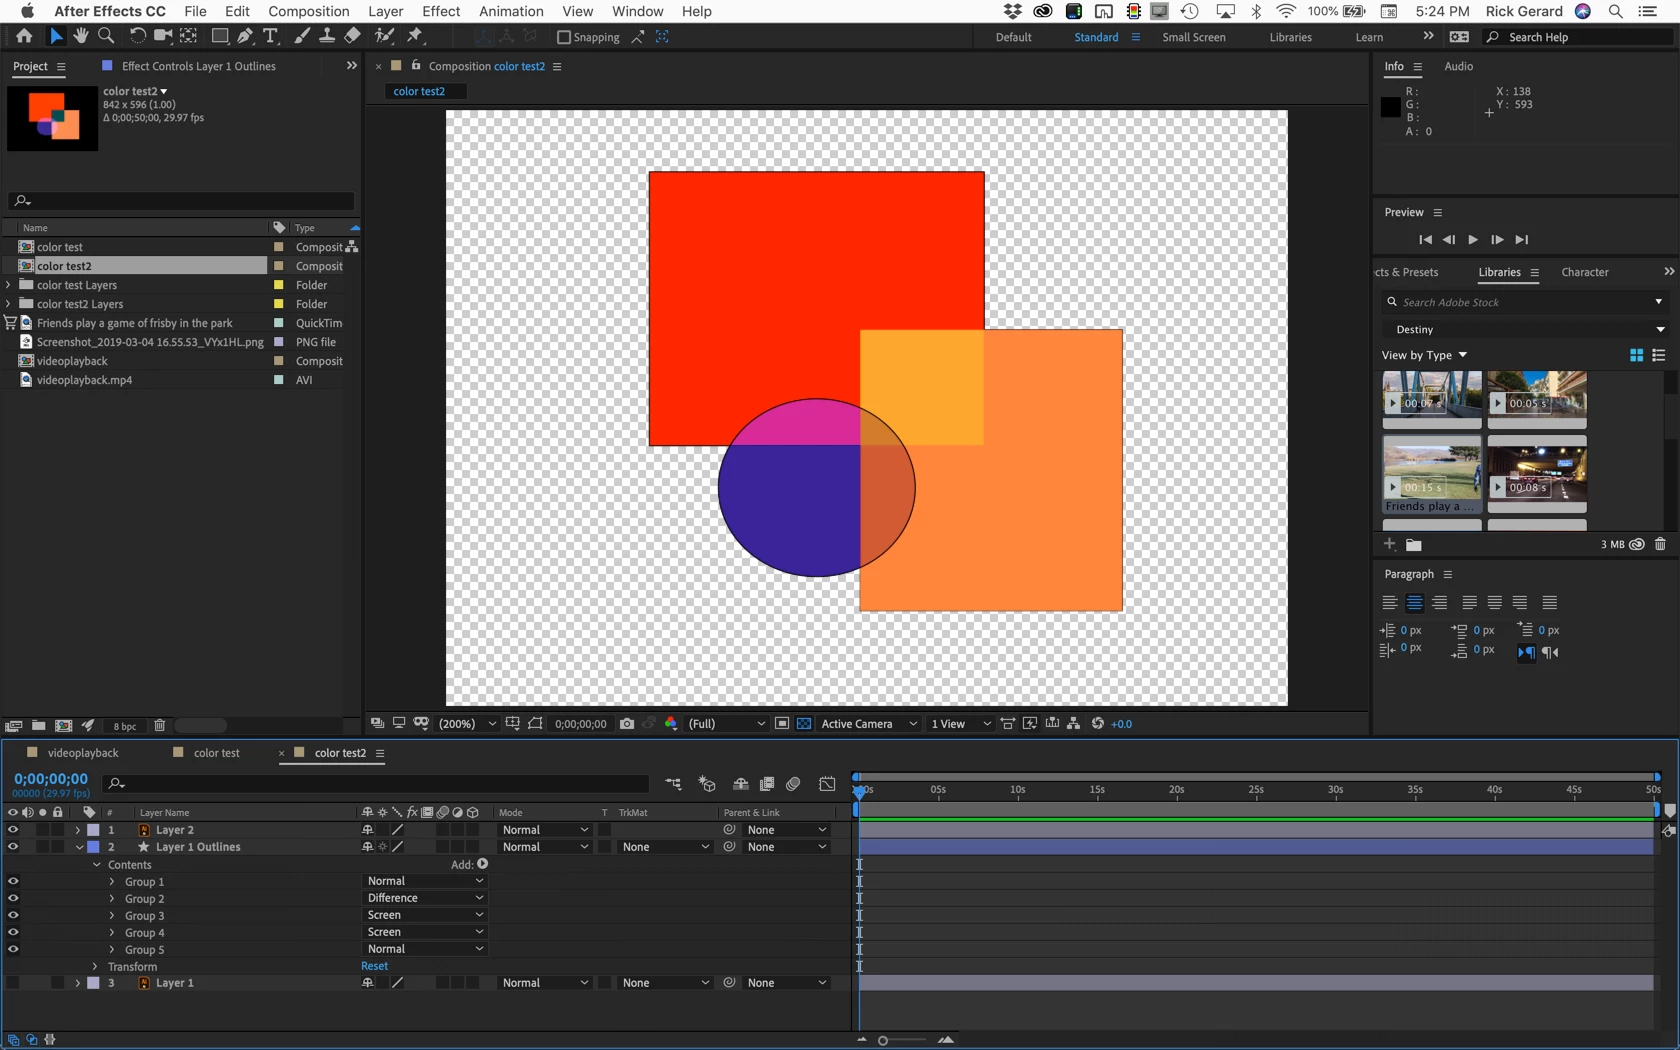The height and width of the screenshot is (1050, 1680).
Task: Select the Pen tool
Action: click(245, 36)
